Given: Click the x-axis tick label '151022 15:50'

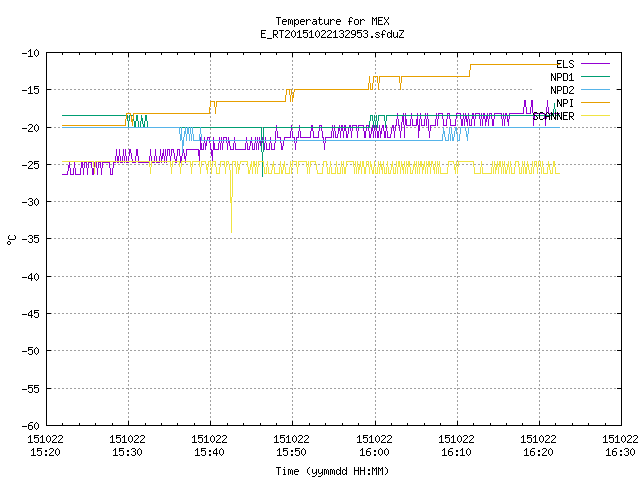Looking at the screenshot, I should pyautogui.click(x=291, y=446).
